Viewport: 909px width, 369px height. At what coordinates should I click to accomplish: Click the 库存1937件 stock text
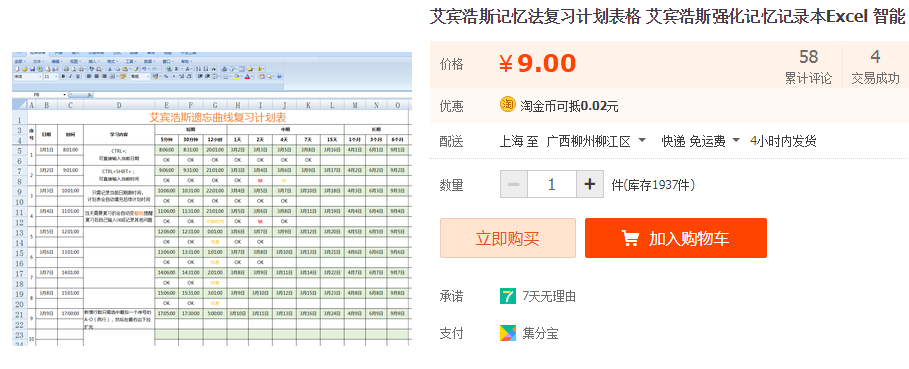click(x=653, y=185)
